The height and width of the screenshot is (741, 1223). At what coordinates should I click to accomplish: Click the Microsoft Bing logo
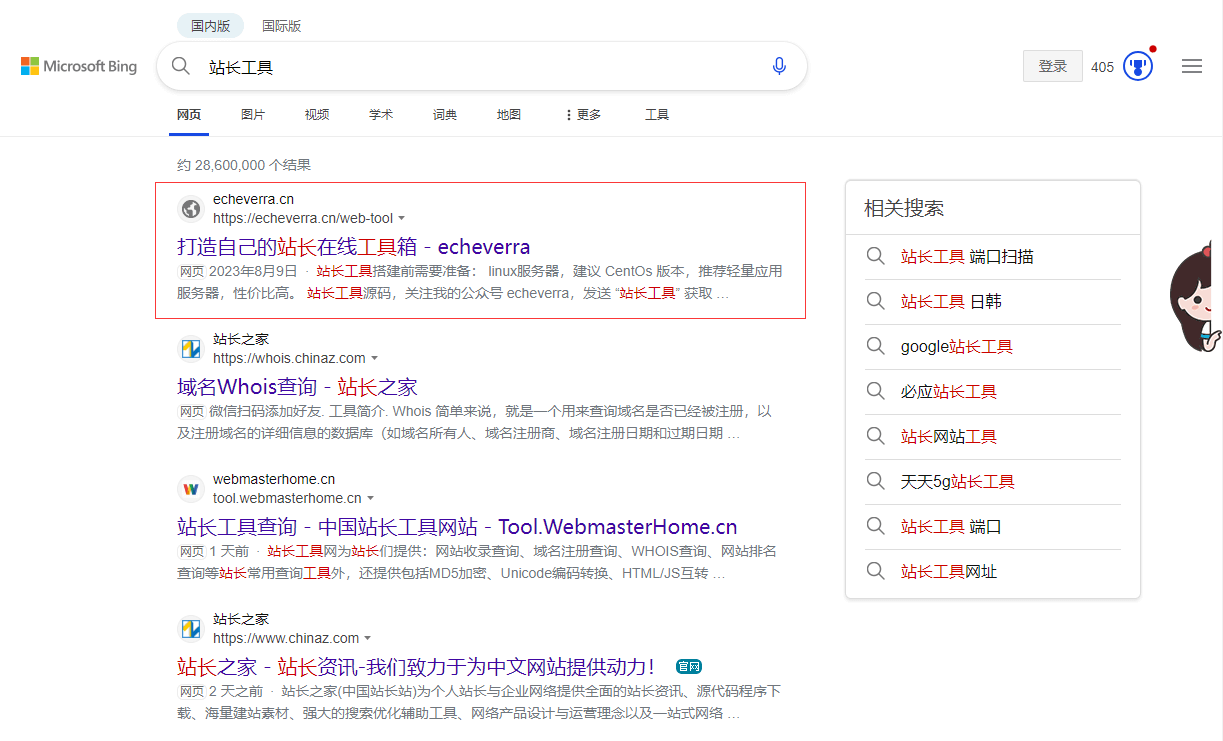coord(79,67)
